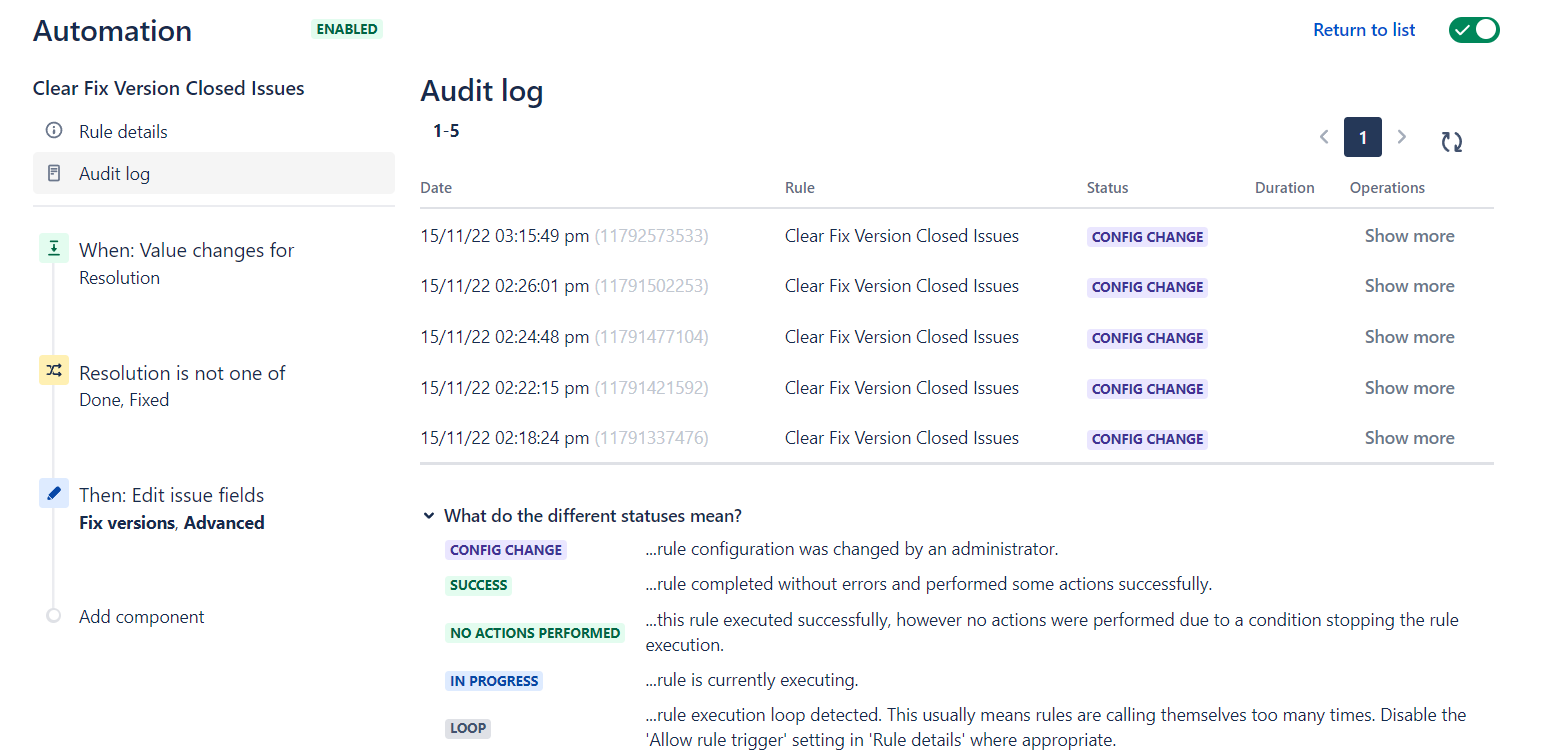Screen dimensions: 1567x750
Task: Click the shuffle icon beside Resolution condition
Action: [53, 371]
